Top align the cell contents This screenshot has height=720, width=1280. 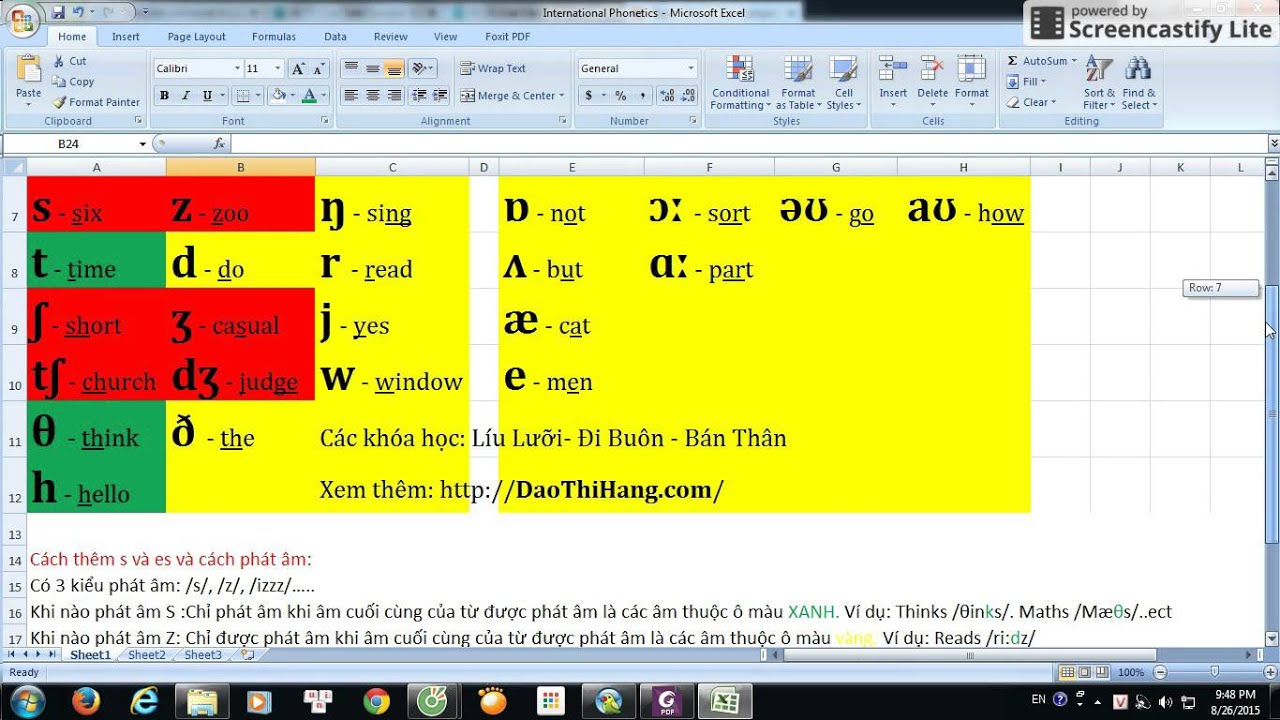point(350,69)
